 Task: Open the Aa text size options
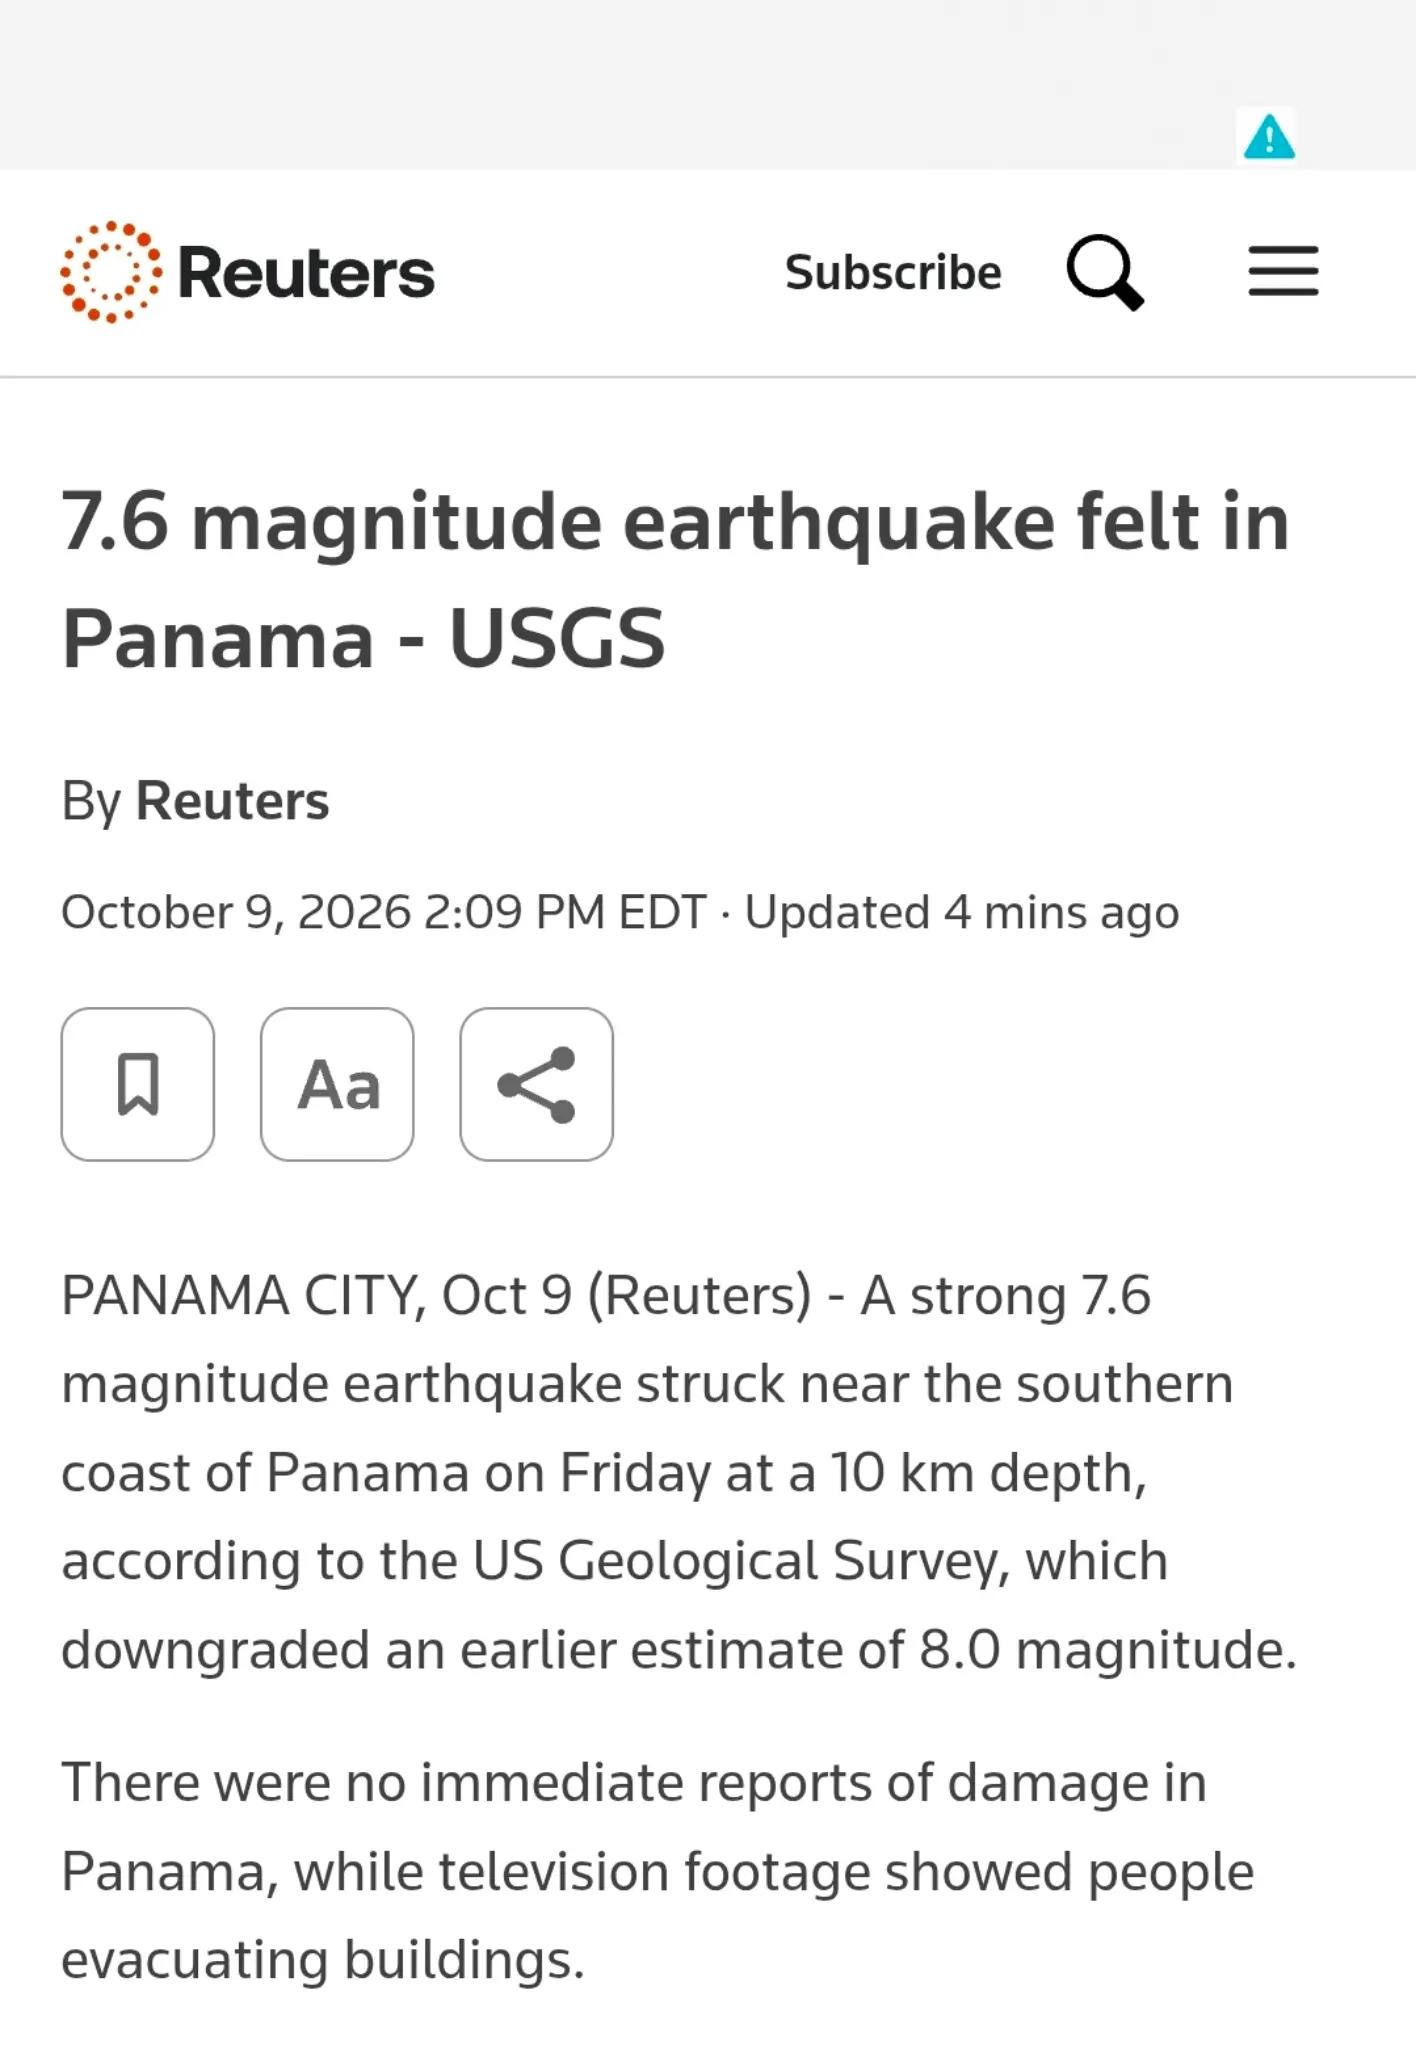pyautogui.click(x=337, y=1084)
